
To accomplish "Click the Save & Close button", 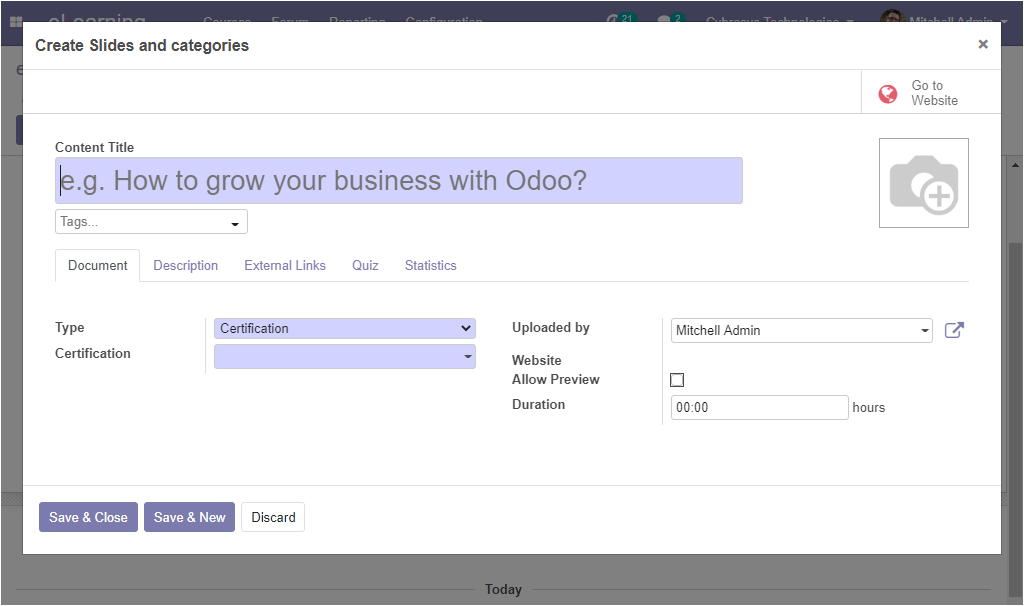I will coord(88,517).
